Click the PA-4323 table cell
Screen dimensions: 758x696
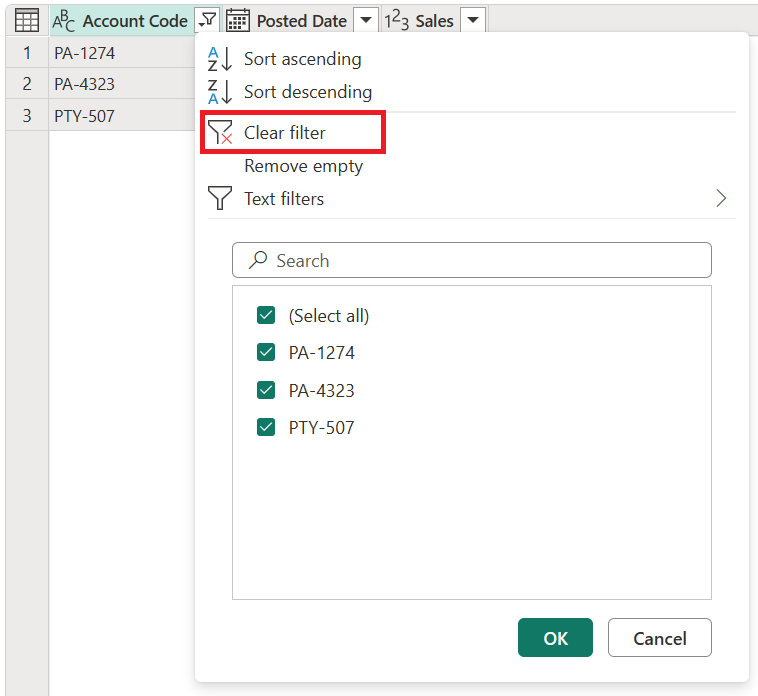tap(122, 84)
